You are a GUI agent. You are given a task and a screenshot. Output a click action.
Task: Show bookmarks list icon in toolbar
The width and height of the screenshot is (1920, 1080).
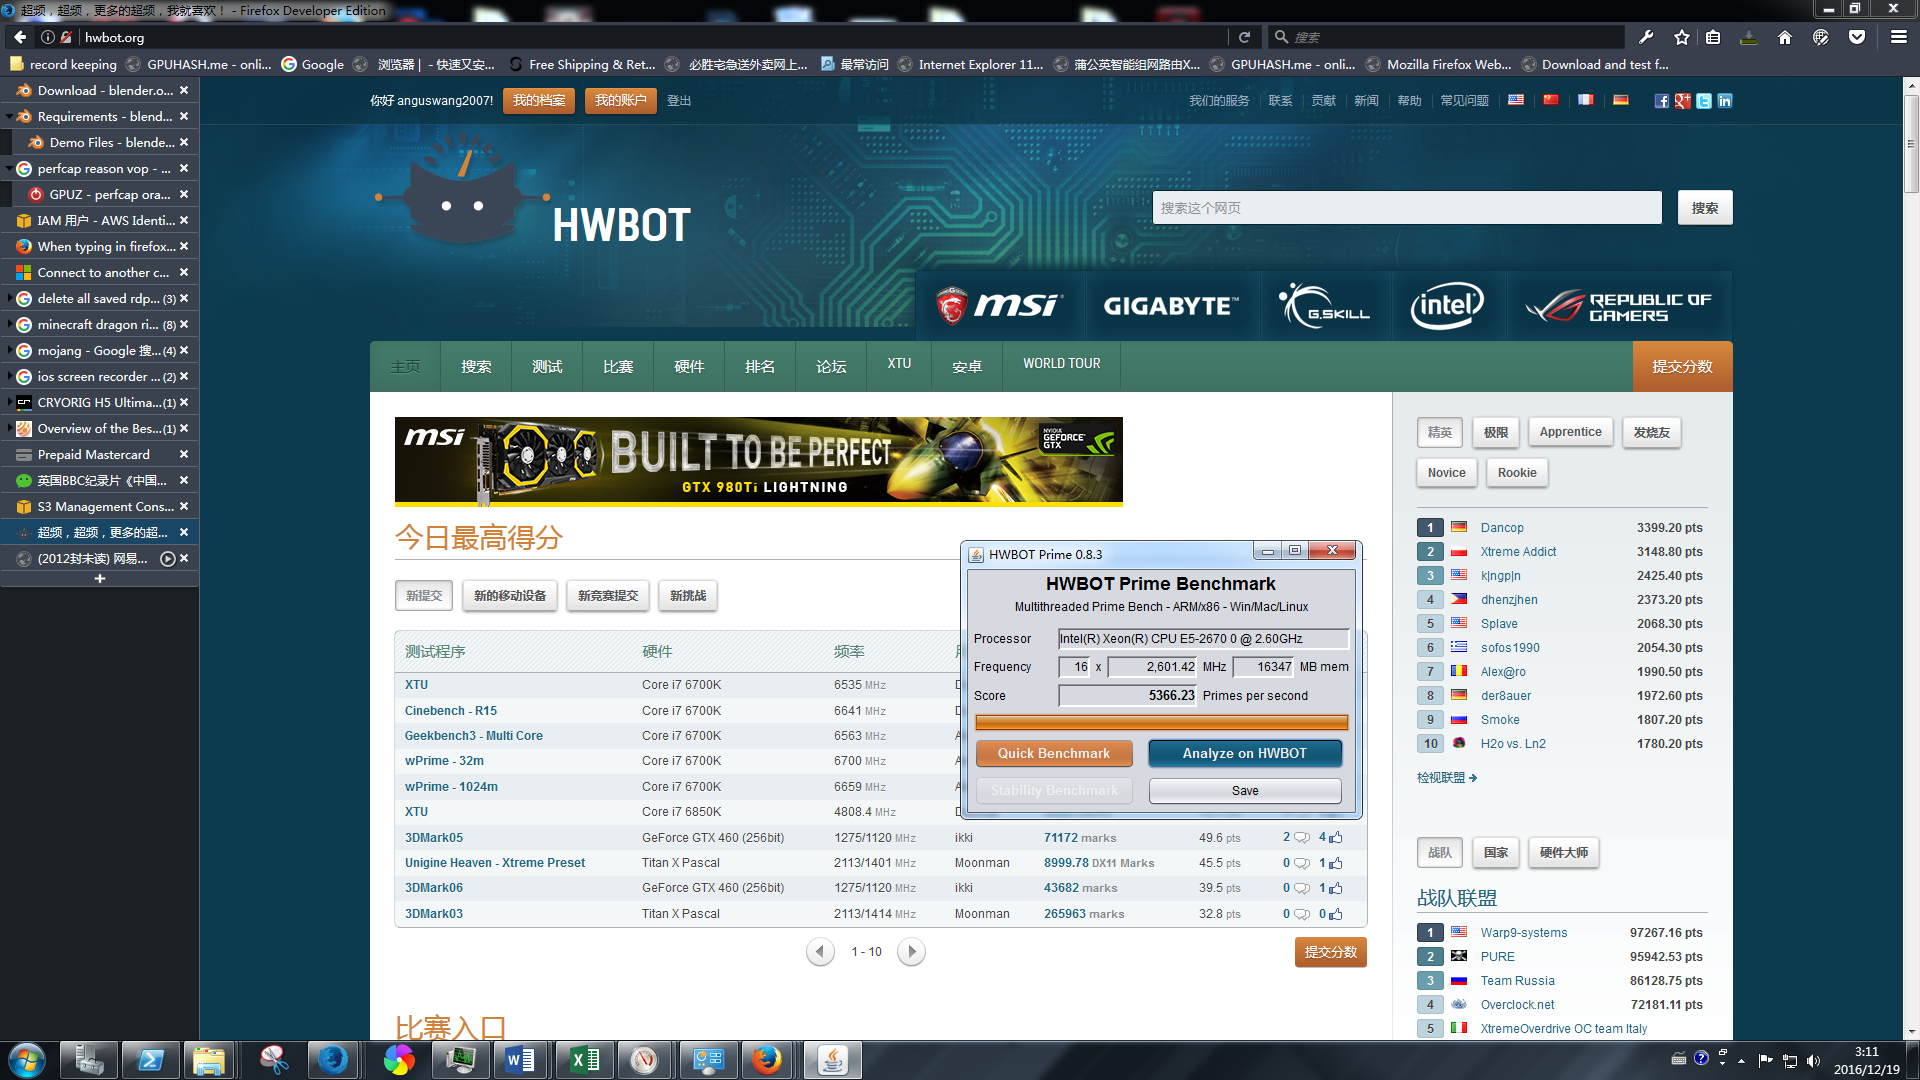click(1714, 37)
